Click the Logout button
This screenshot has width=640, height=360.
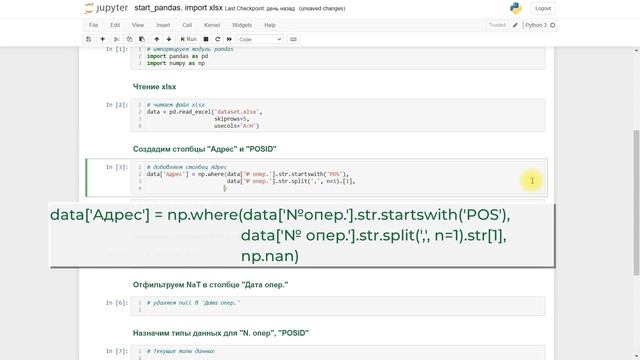(x=543, y=8)
